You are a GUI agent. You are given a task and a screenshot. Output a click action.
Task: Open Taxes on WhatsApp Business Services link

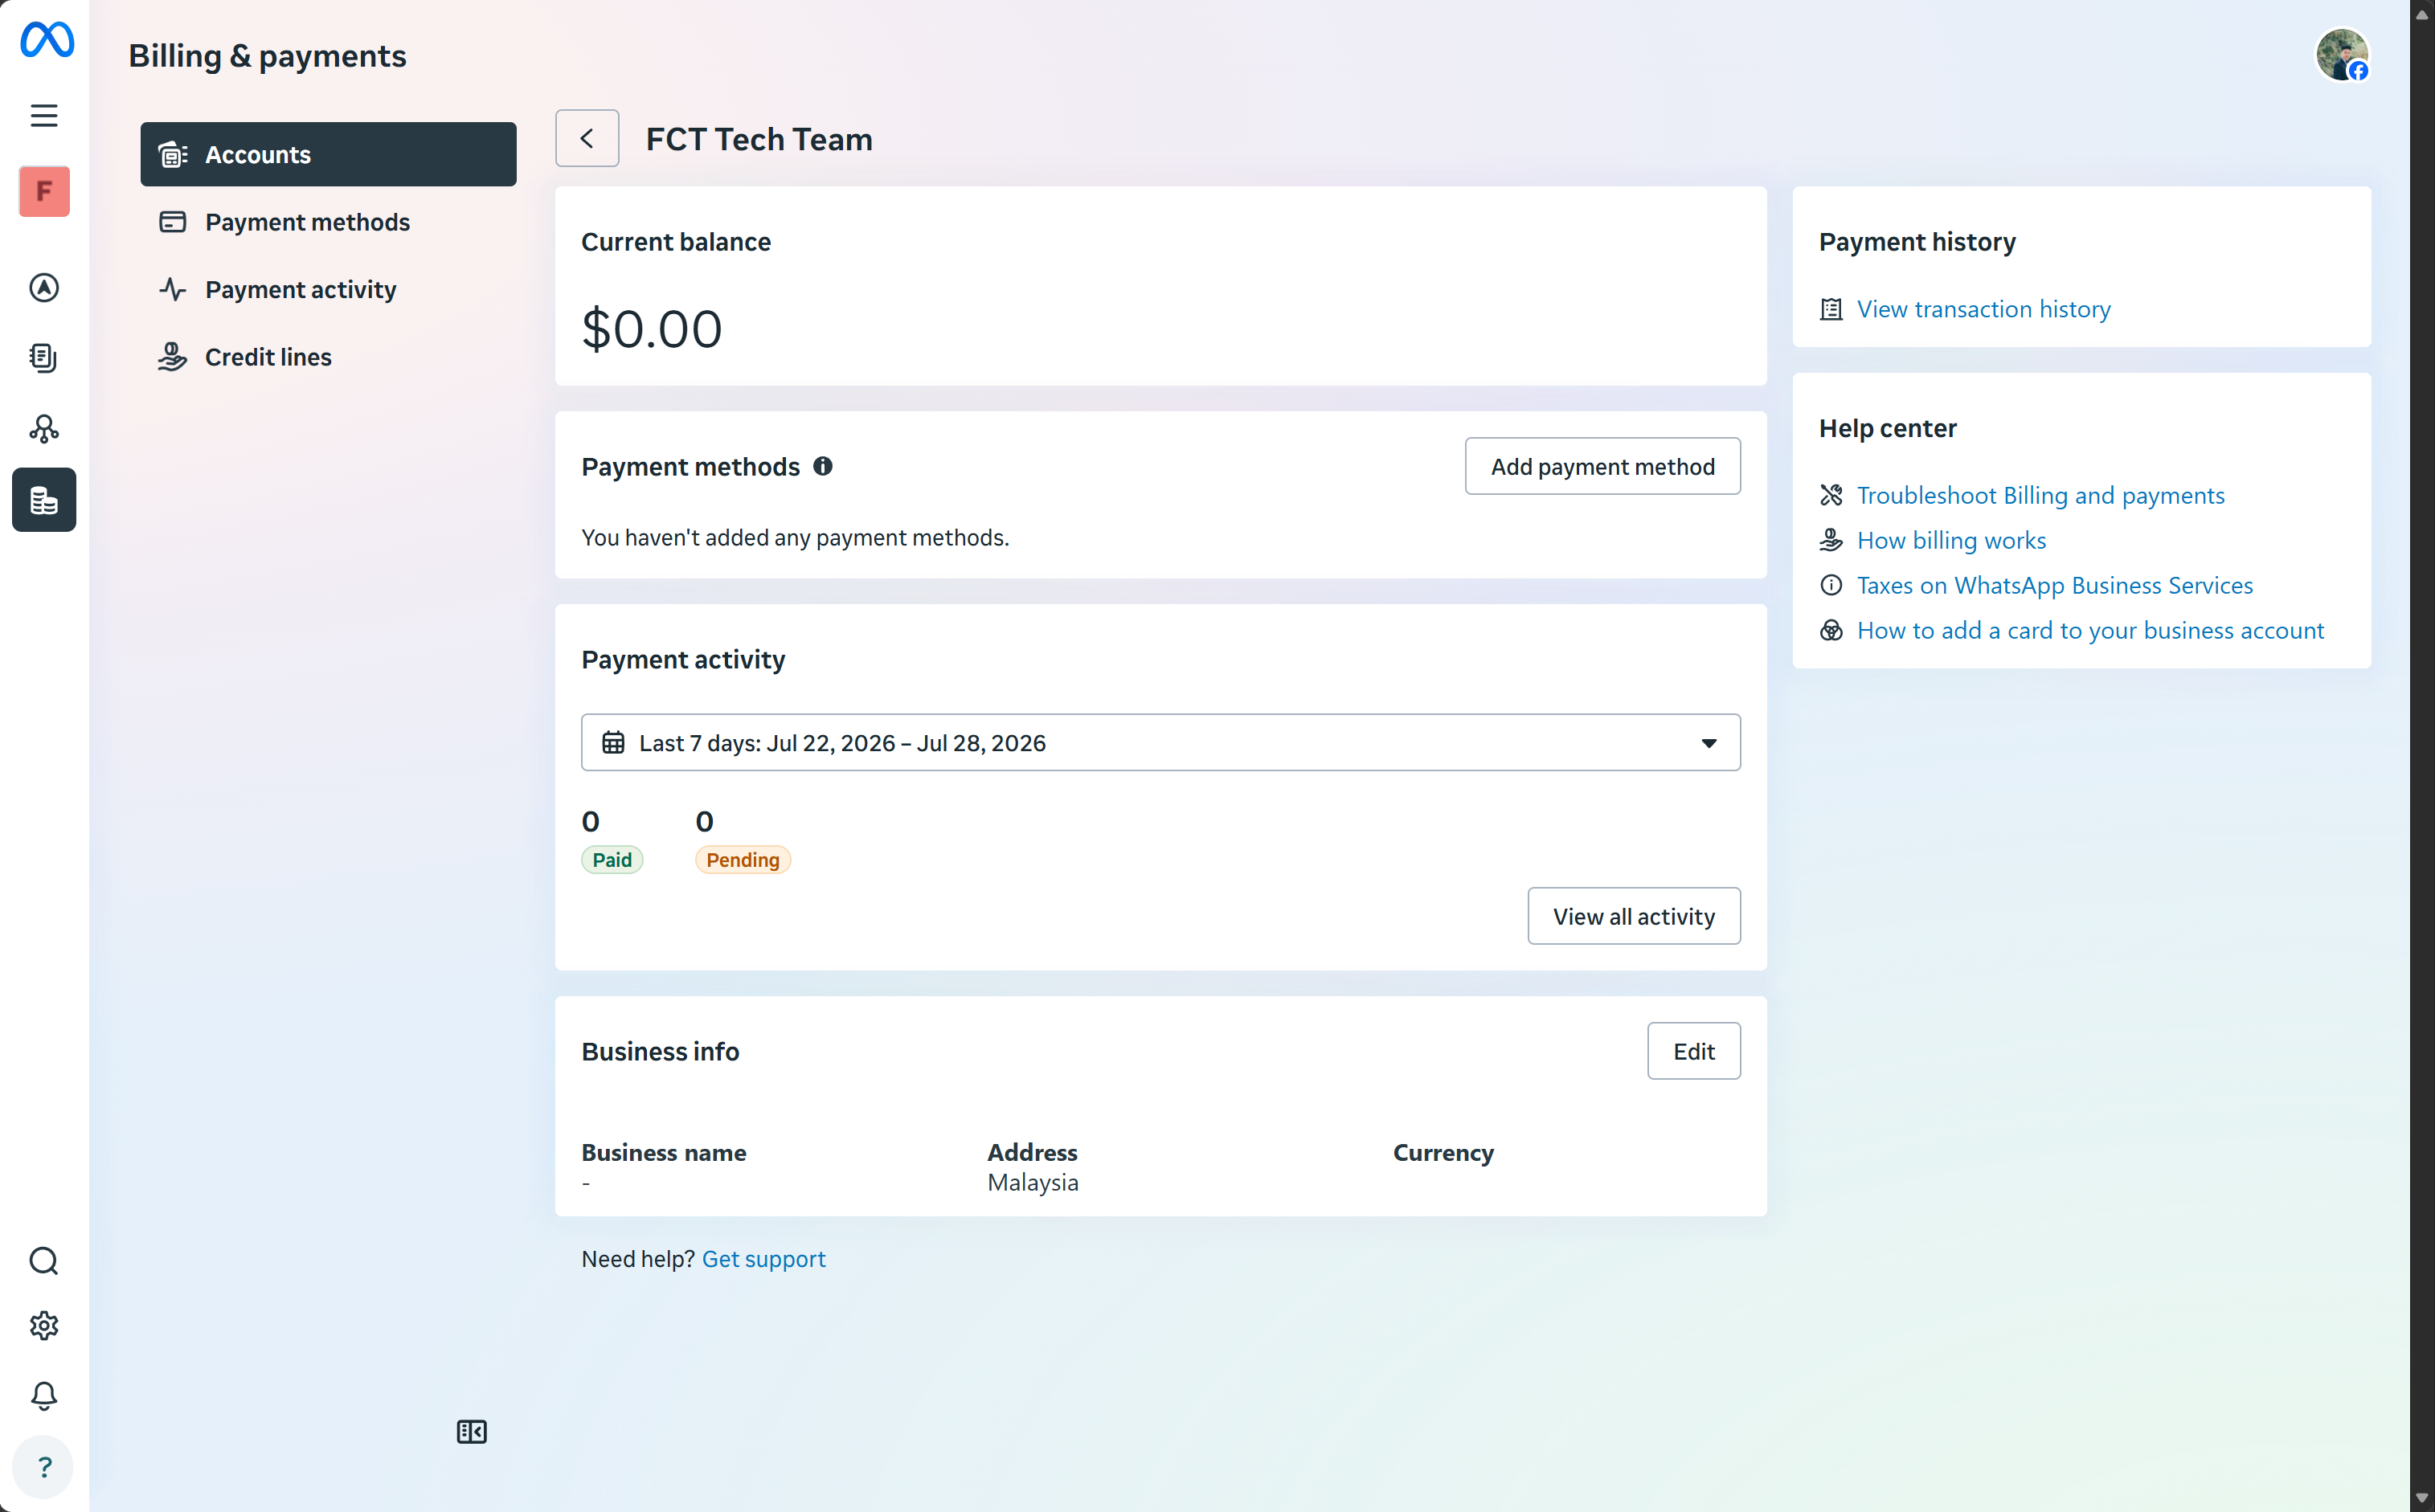coord(2054,585)
